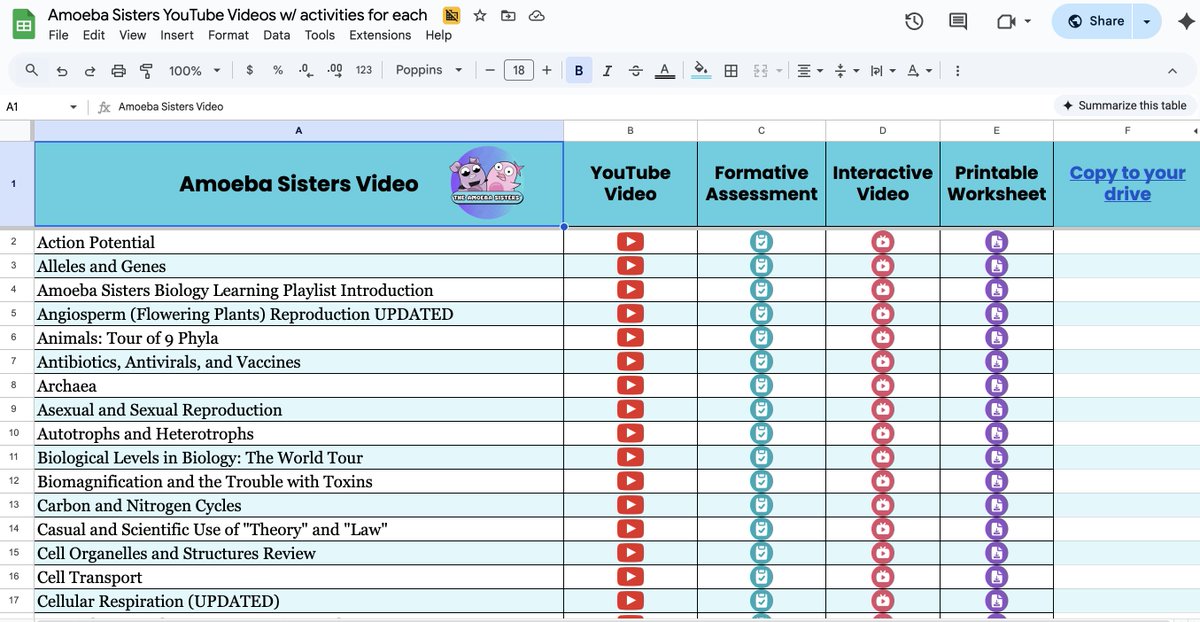
Task: Open the Share options dropdown arrow
Action: coord(1146,21)
